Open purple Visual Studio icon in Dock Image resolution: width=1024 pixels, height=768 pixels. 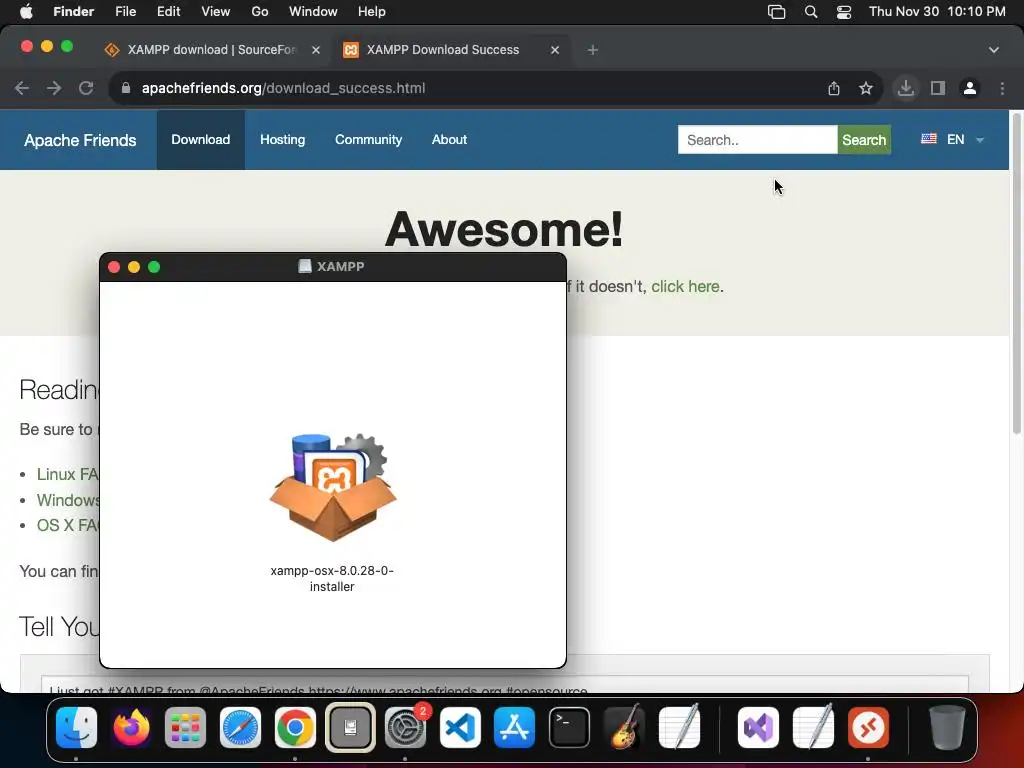click(x=758, y=728)
